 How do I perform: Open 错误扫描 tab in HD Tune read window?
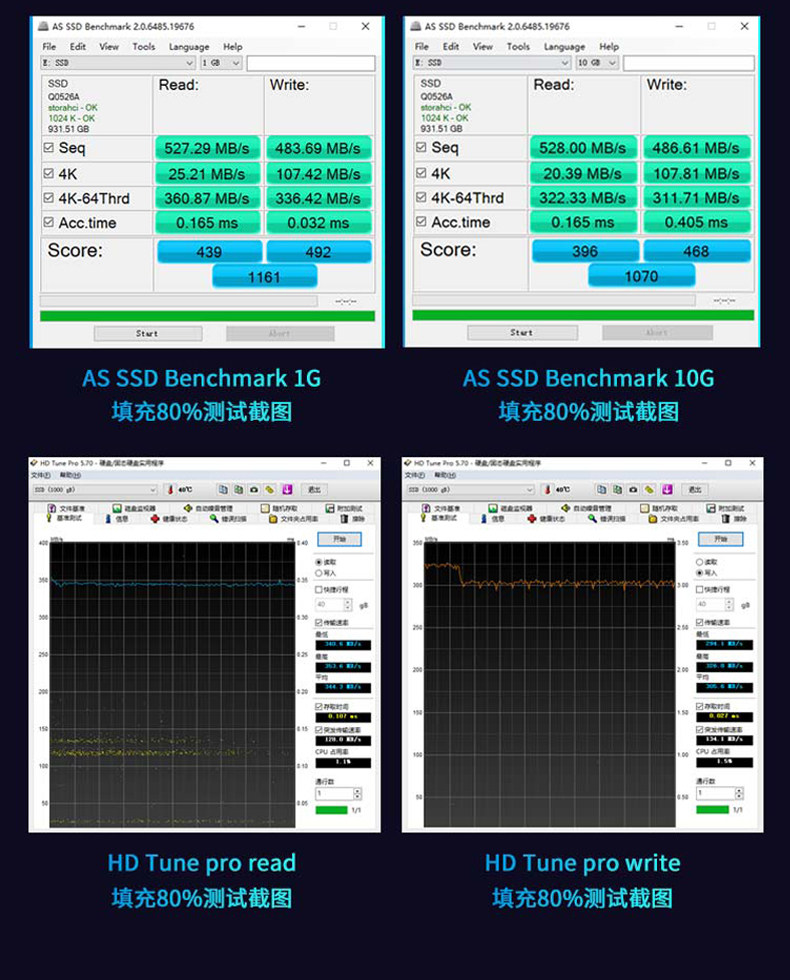click(x=228, y=519)
